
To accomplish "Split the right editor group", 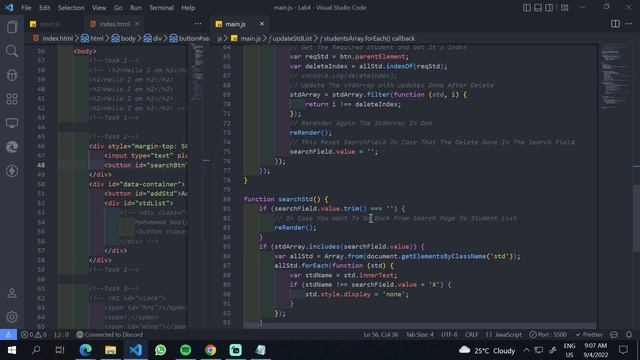I will (x=615, y=24).
